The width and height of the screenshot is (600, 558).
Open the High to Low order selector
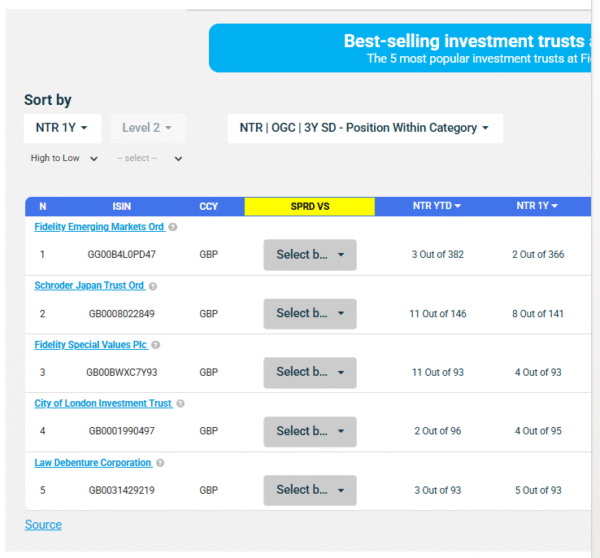(64, 158)
